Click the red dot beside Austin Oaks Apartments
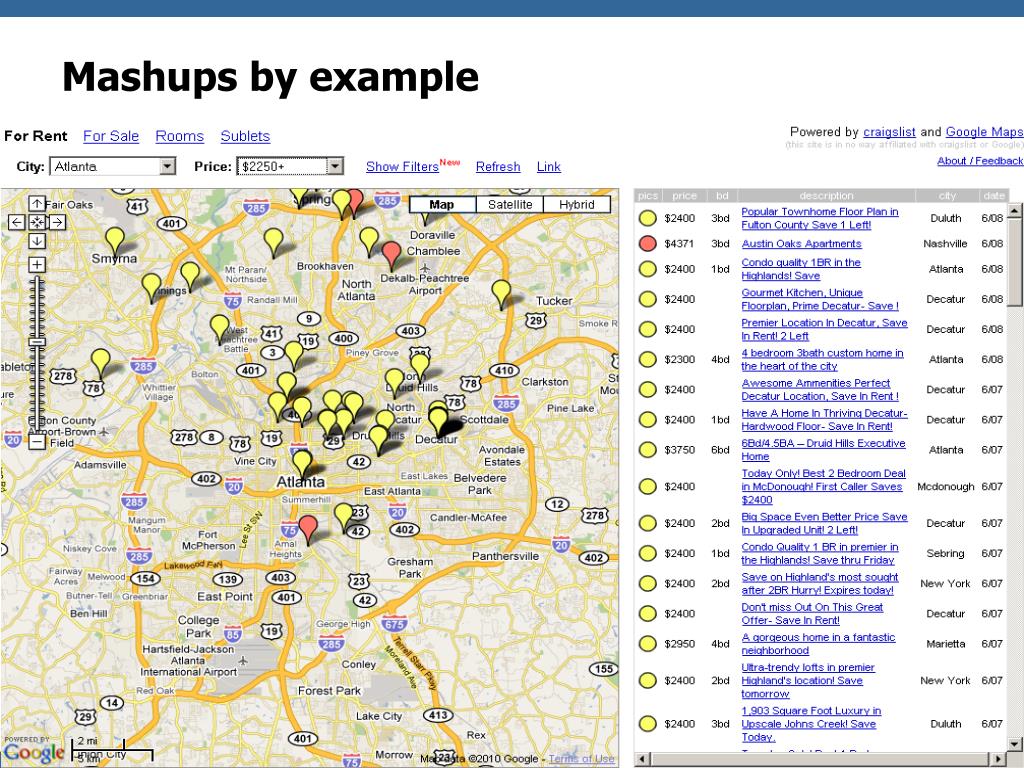Screen dimensions: 1024x768 [x=647, y=244]
